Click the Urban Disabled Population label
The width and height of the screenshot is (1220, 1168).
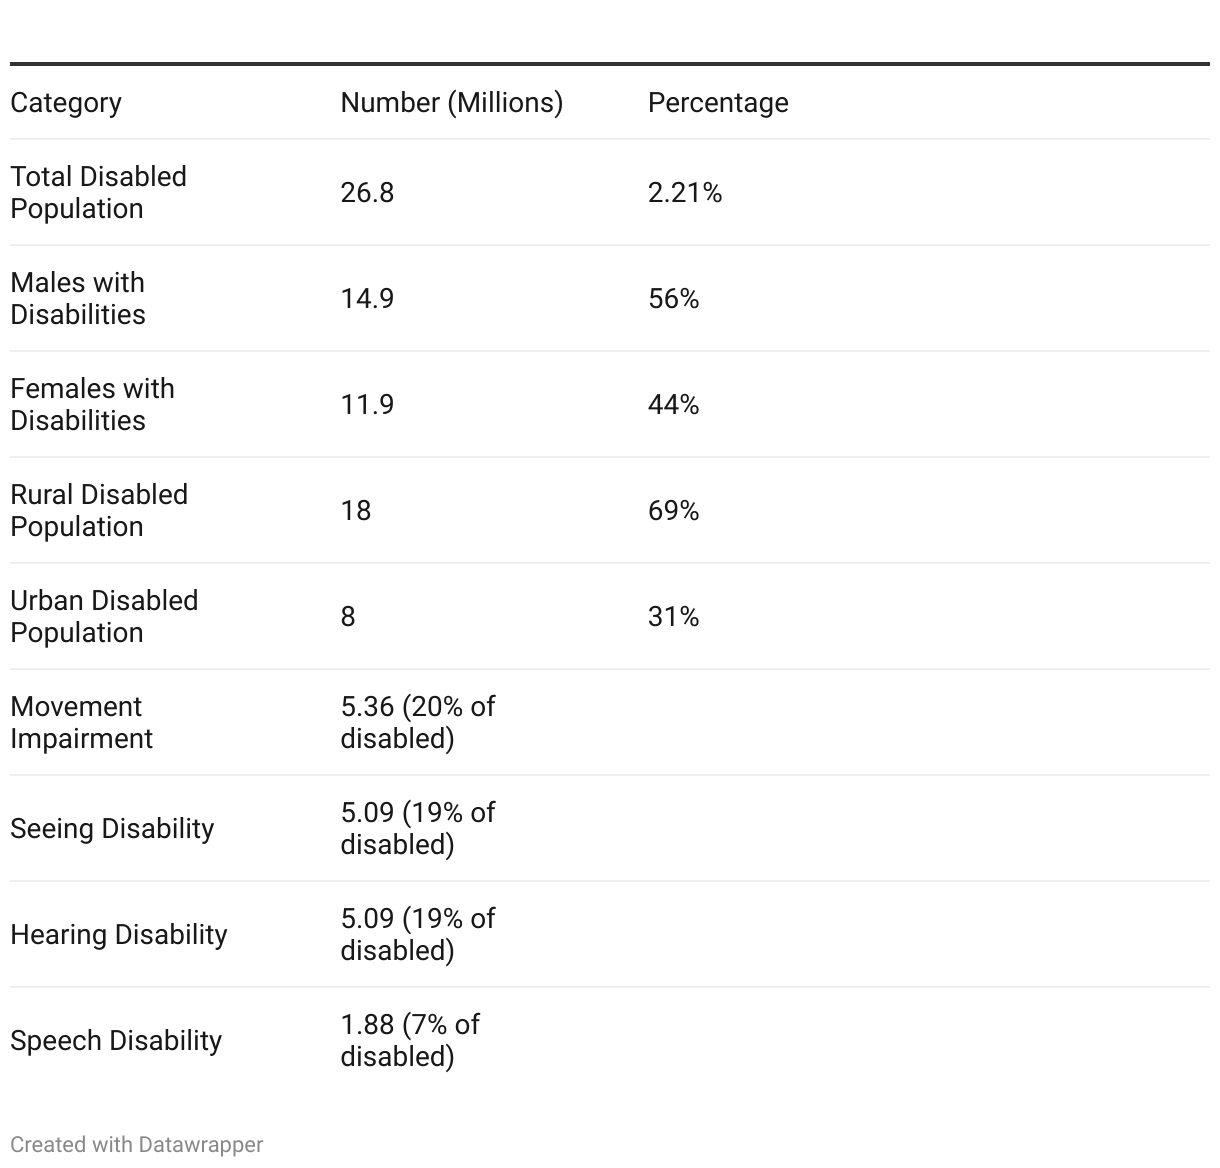(104, 616)
